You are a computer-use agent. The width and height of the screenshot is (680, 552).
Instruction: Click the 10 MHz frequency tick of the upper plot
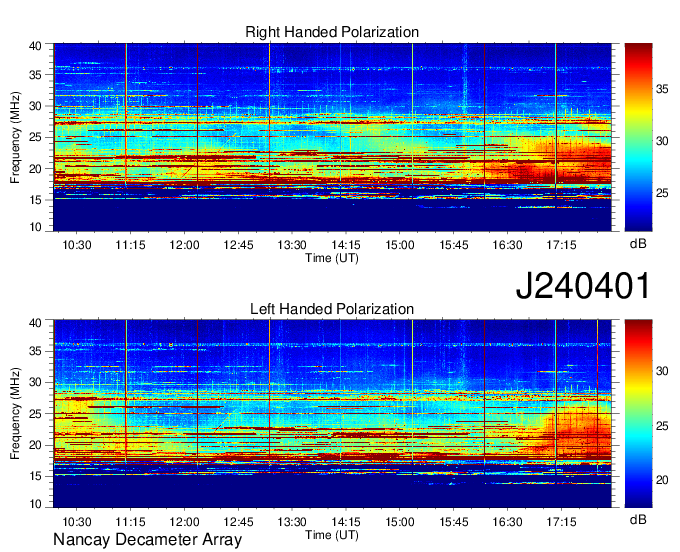[36, 227]
